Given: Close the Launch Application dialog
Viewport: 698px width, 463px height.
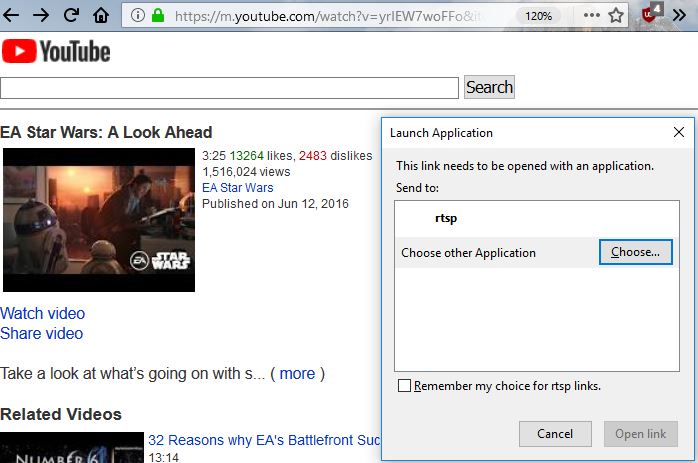Looking at the screenshot, I should coord(679,132).
